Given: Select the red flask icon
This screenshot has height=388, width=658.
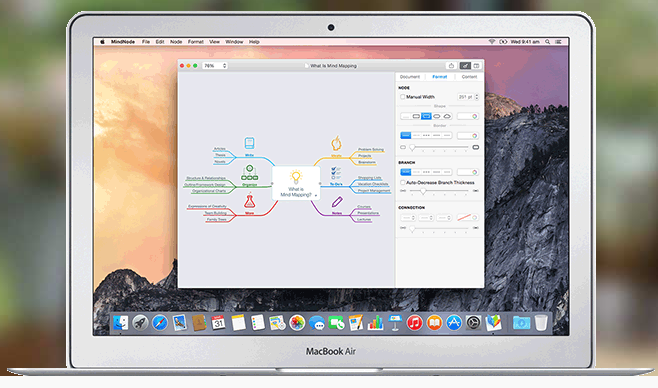Looking at the screenshot, I should (x=250, y=201).
